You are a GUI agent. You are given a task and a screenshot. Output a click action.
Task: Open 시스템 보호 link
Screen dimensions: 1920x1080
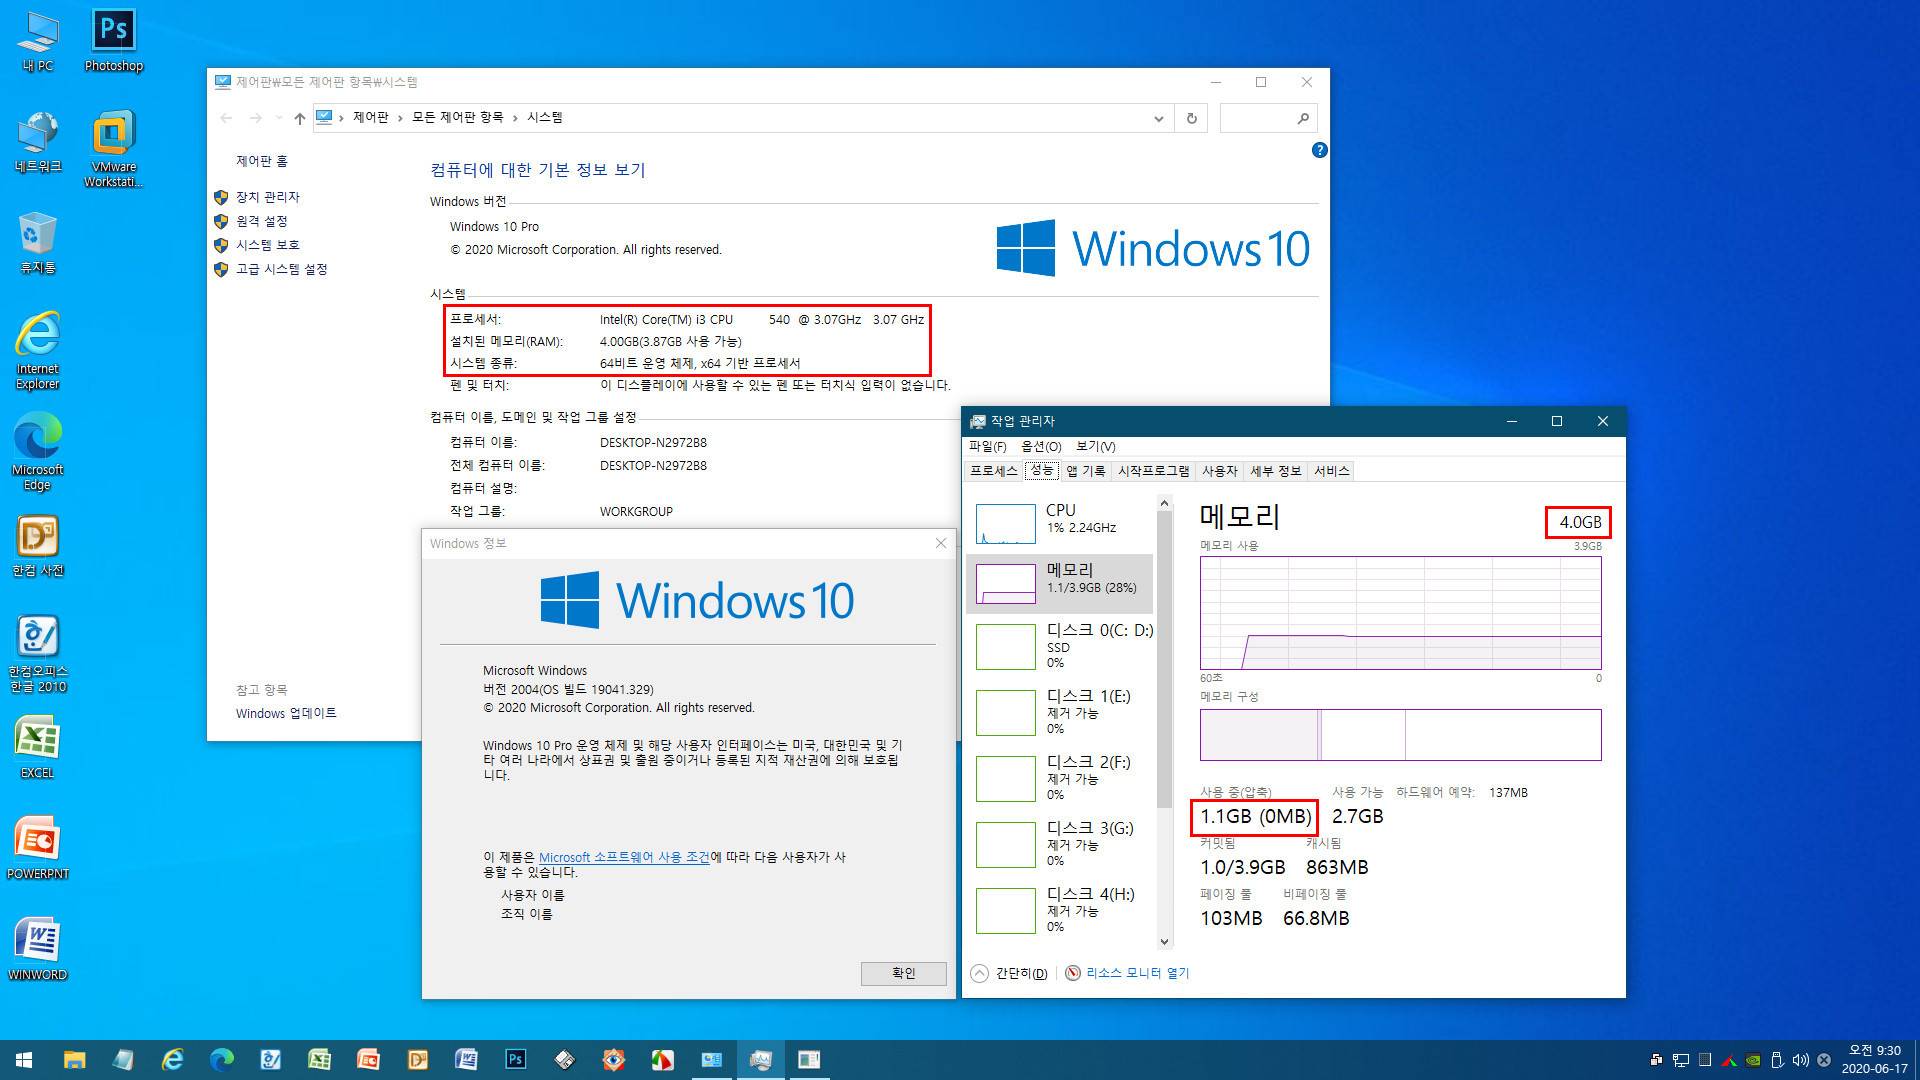coord(267,245)
